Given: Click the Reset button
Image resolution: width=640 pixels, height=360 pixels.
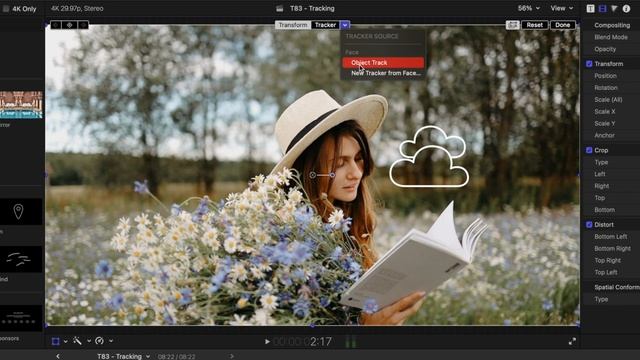Looking at the screenshot, I should click(534, 25).
